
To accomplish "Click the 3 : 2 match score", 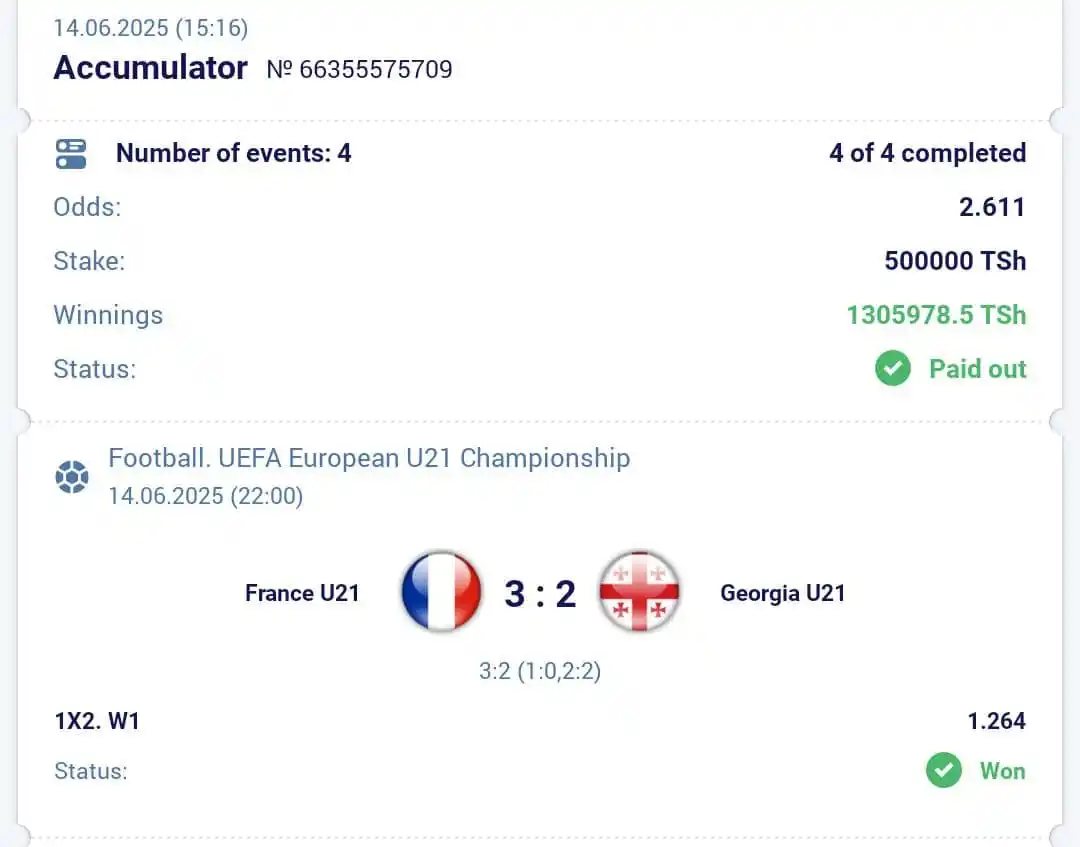I will (540, 594).
